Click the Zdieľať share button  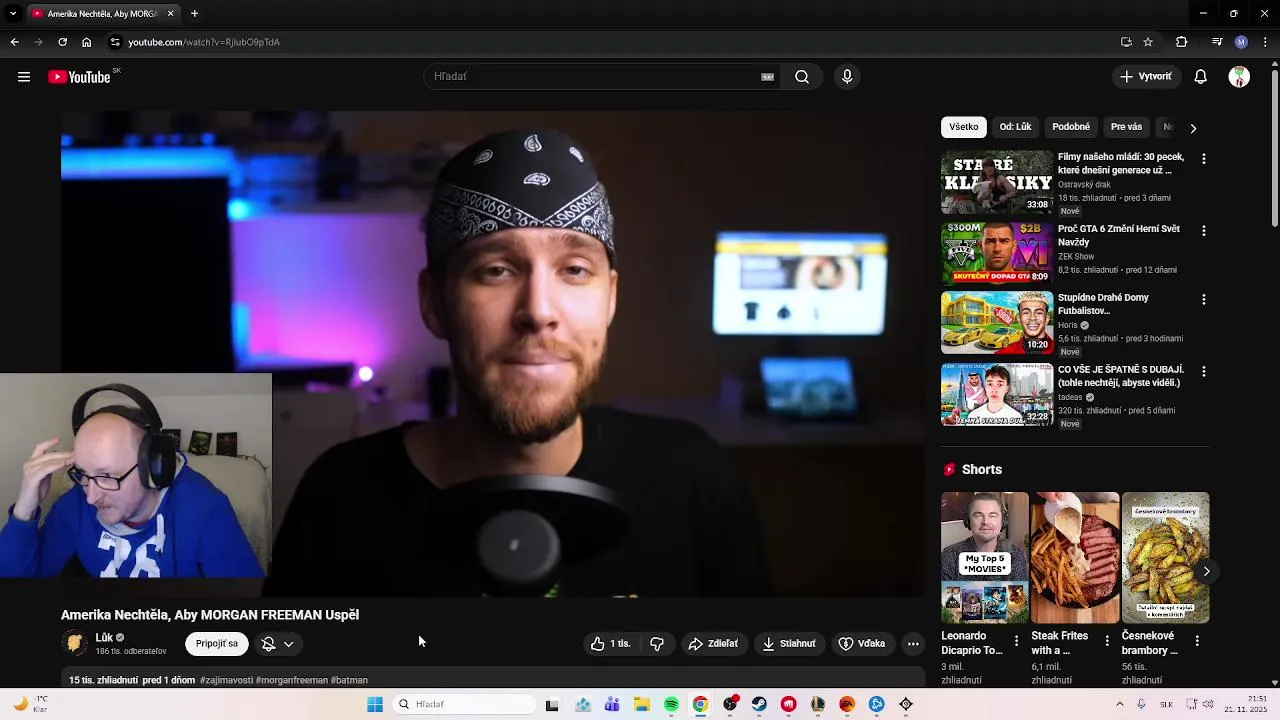713,644
